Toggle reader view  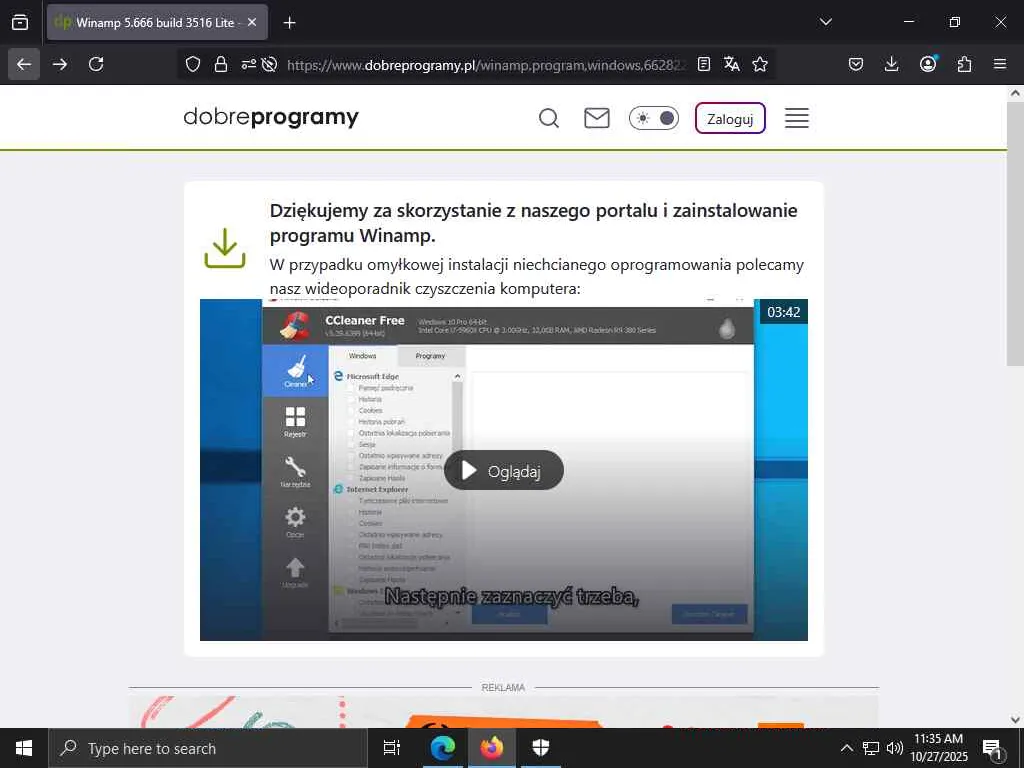703,64
